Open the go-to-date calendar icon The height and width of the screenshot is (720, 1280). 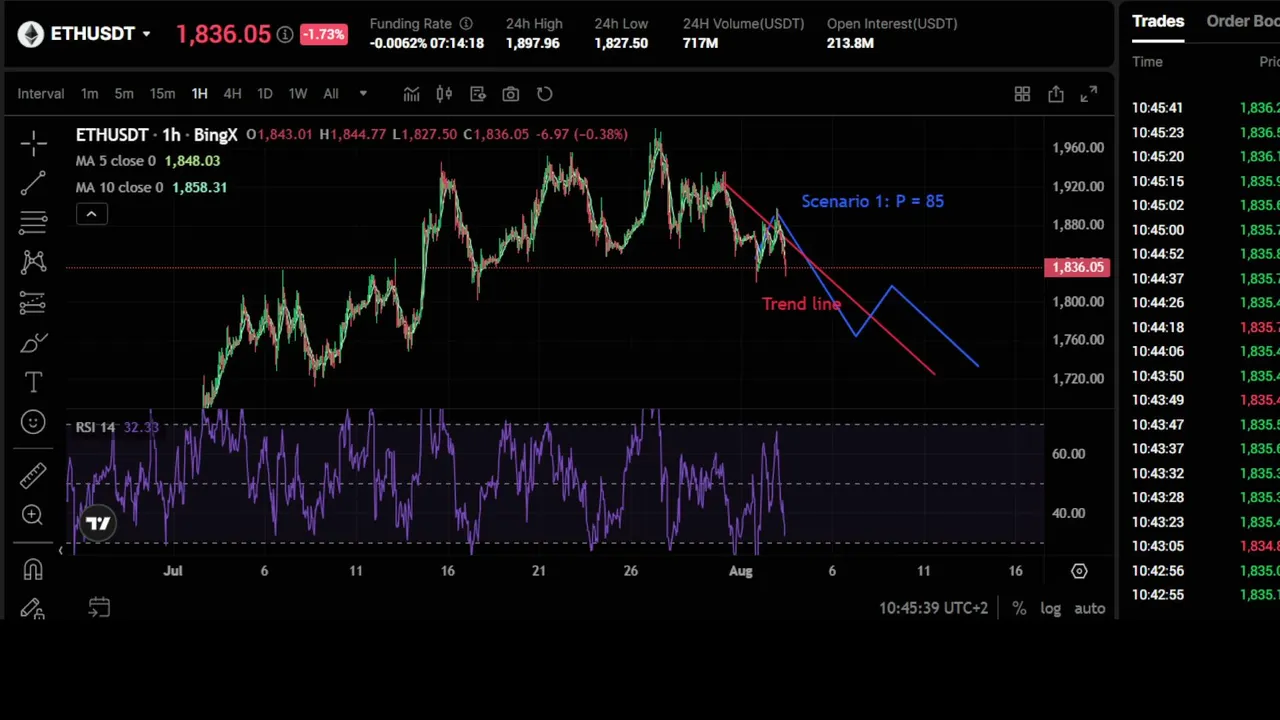(99, 607)
